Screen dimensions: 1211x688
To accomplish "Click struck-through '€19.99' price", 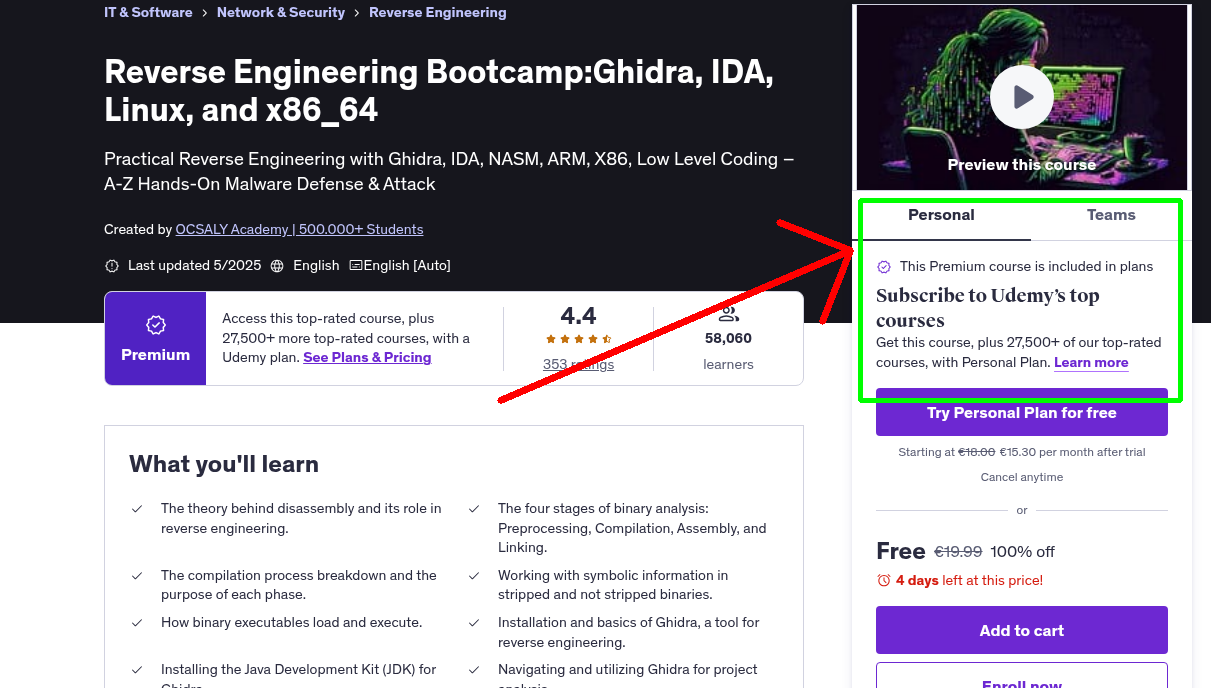I will pyautogui.click(x=958, y=552).
